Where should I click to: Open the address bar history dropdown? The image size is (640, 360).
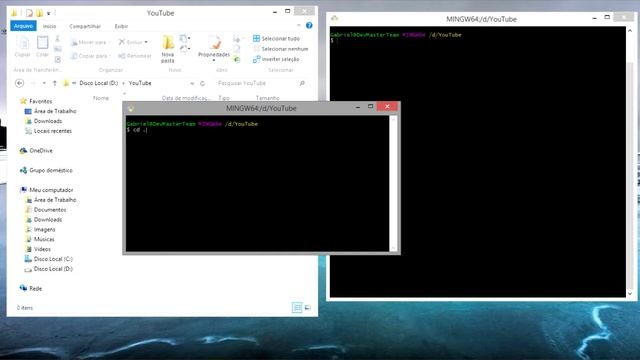pos(192,83)
